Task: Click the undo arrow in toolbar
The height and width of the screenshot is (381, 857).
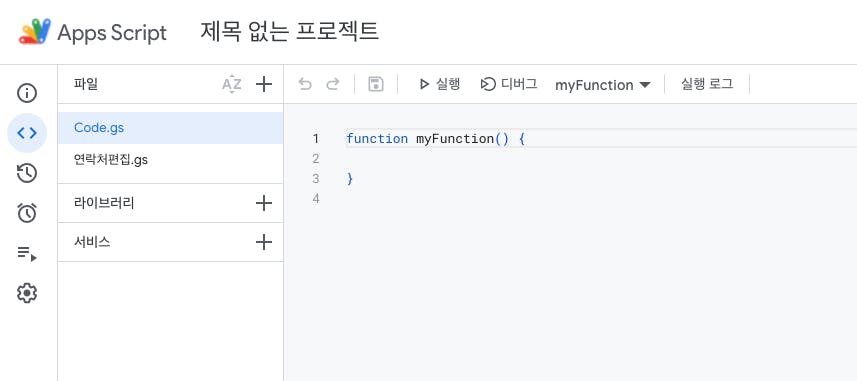Action: (305, 84)
